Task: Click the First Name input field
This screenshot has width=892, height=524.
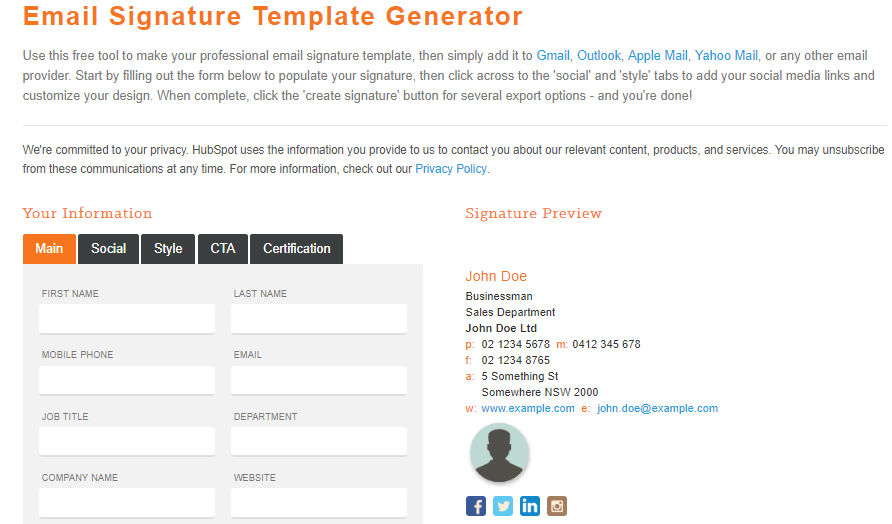Action: [x=127, y=319]
